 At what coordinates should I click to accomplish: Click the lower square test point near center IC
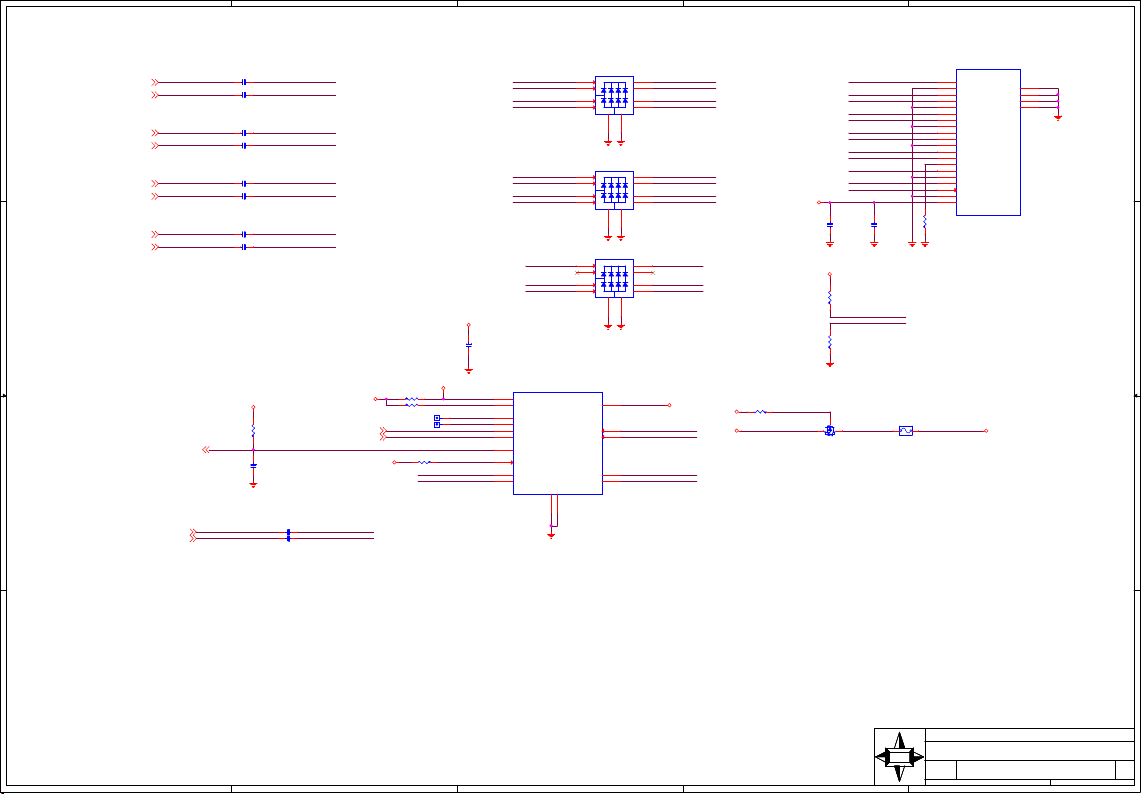(x=437, y=425)
